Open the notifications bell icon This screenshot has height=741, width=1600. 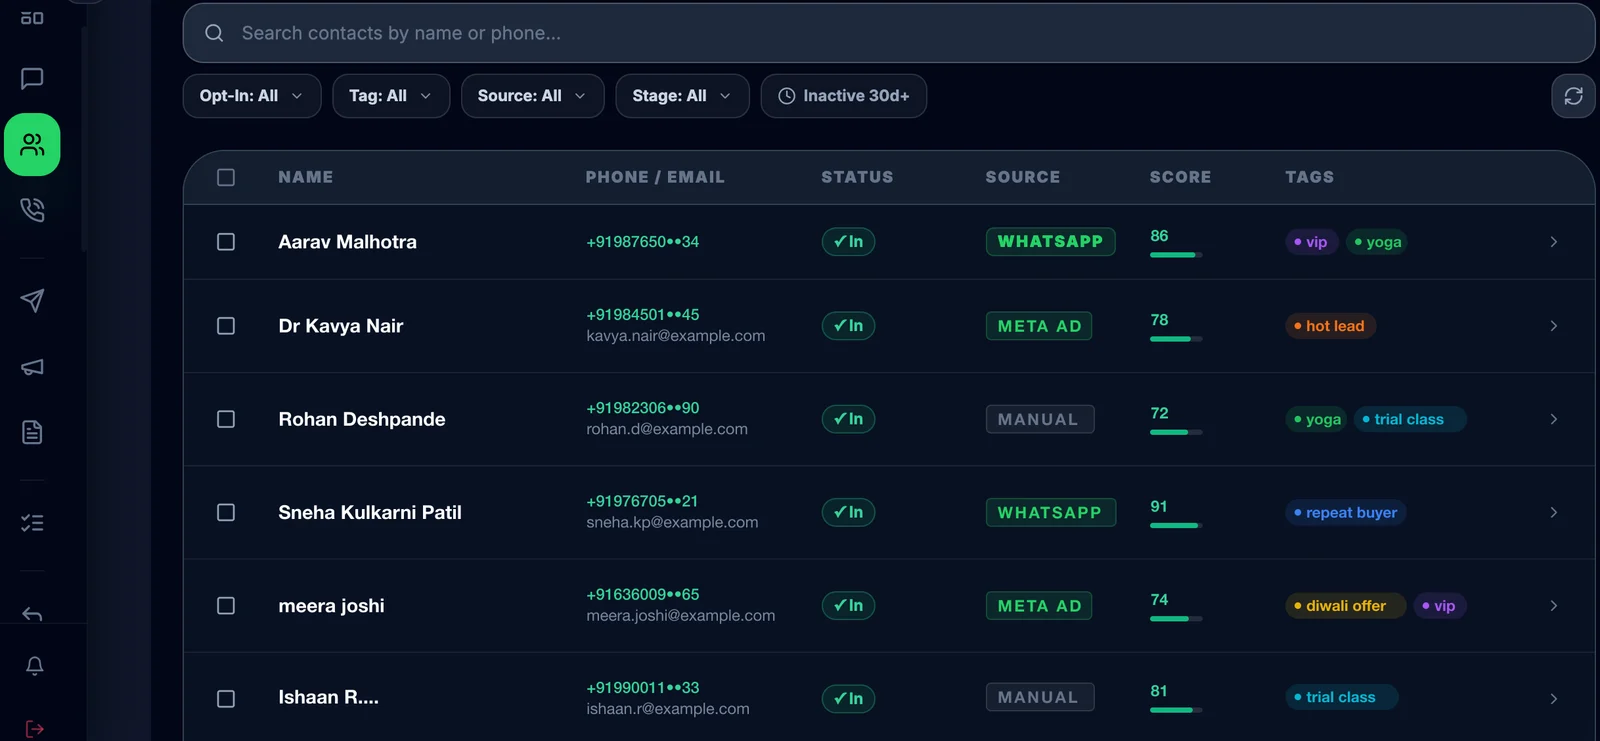coord(34,666)
